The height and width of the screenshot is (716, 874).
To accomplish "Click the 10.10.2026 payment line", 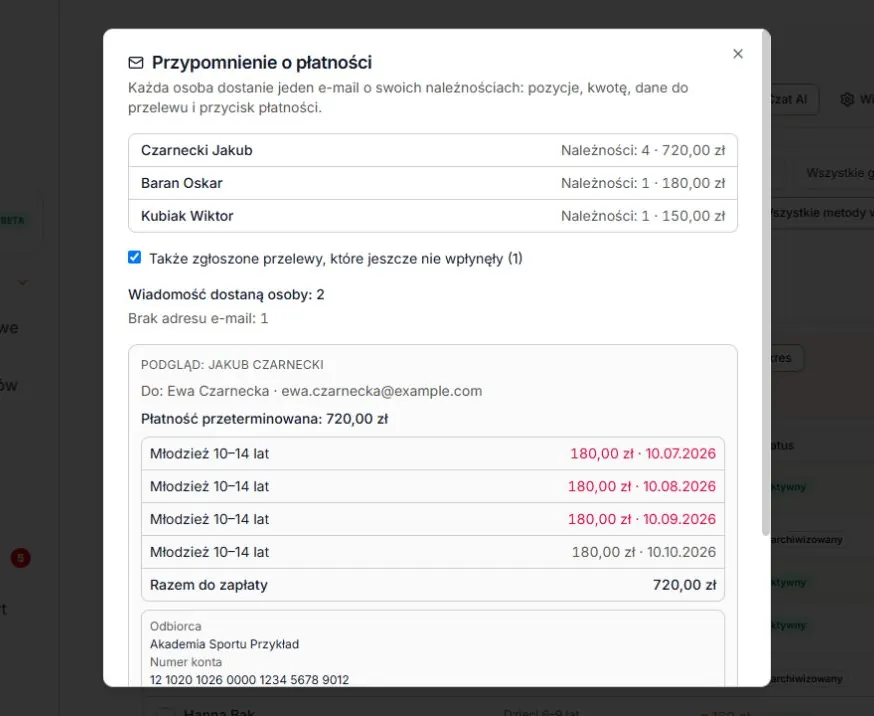I will coord(433,552).
